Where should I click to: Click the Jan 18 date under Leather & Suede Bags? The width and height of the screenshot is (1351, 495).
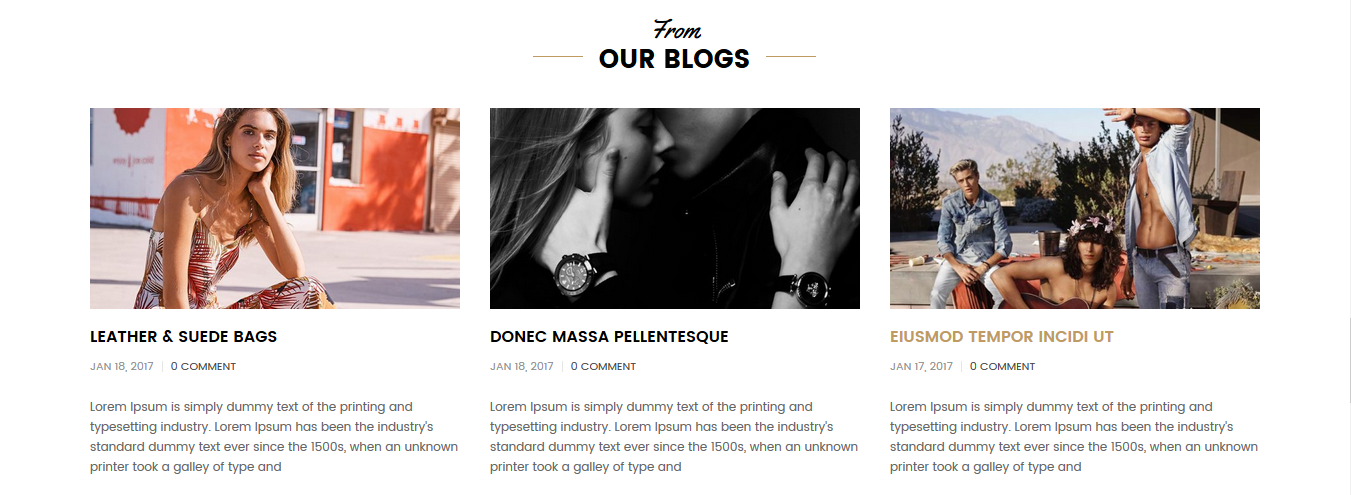pyautogui.click(x=122, y=367)
